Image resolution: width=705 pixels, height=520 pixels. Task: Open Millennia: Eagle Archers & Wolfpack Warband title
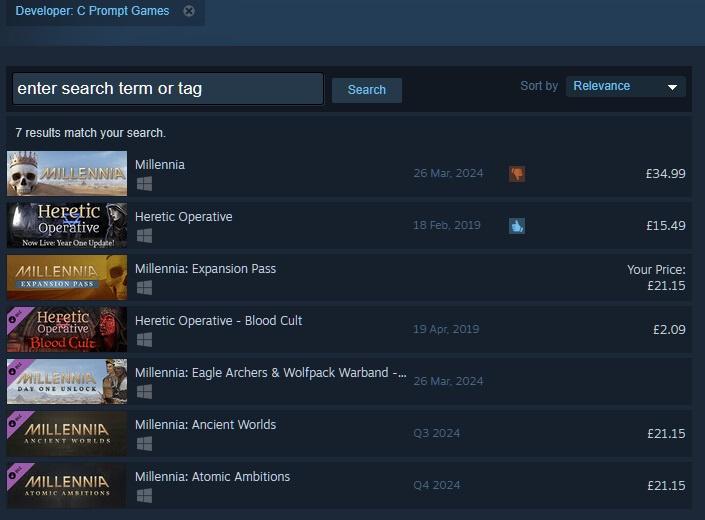pos(270,373)
